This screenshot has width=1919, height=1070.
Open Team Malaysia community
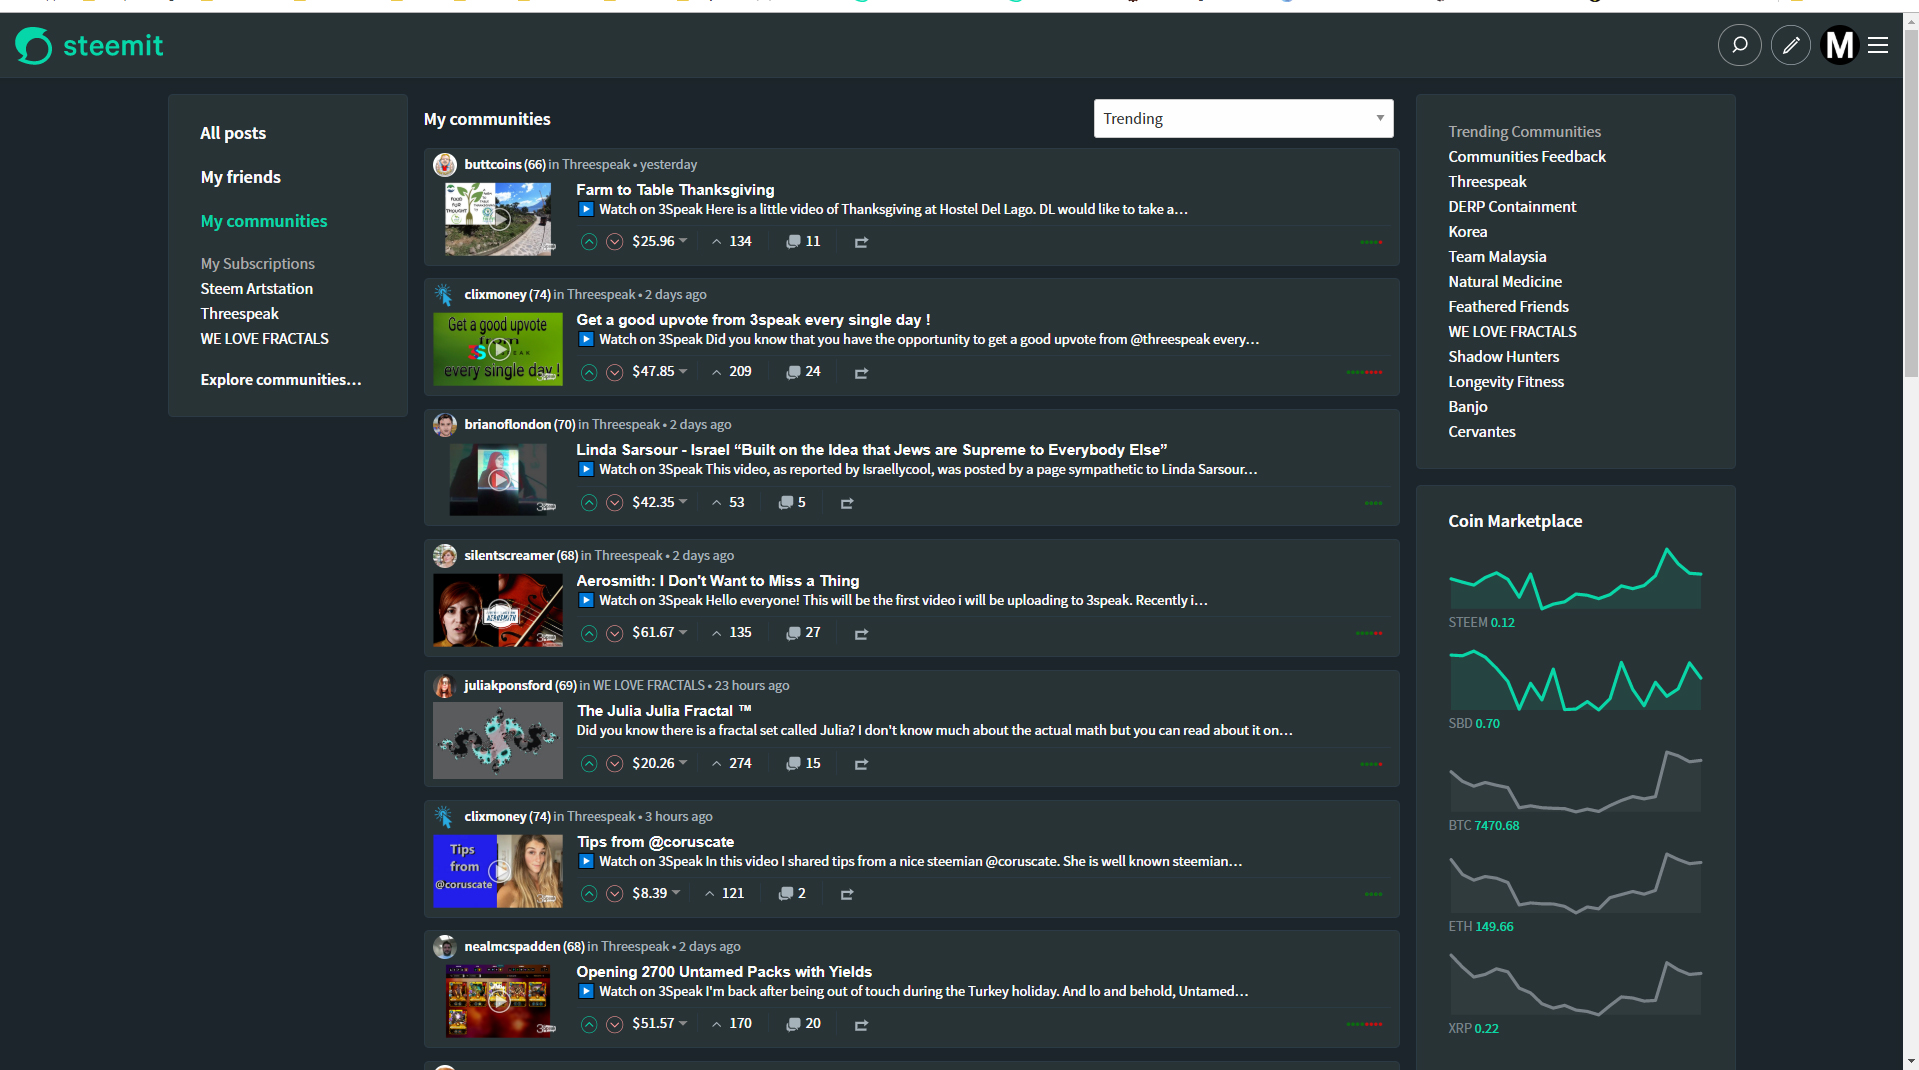click(x=1497, y=256)
